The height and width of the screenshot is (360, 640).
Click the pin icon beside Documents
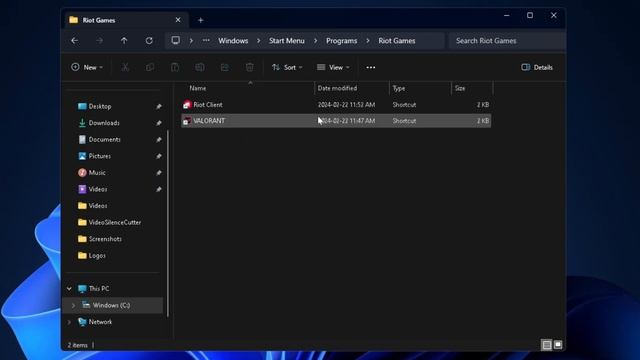159,140
